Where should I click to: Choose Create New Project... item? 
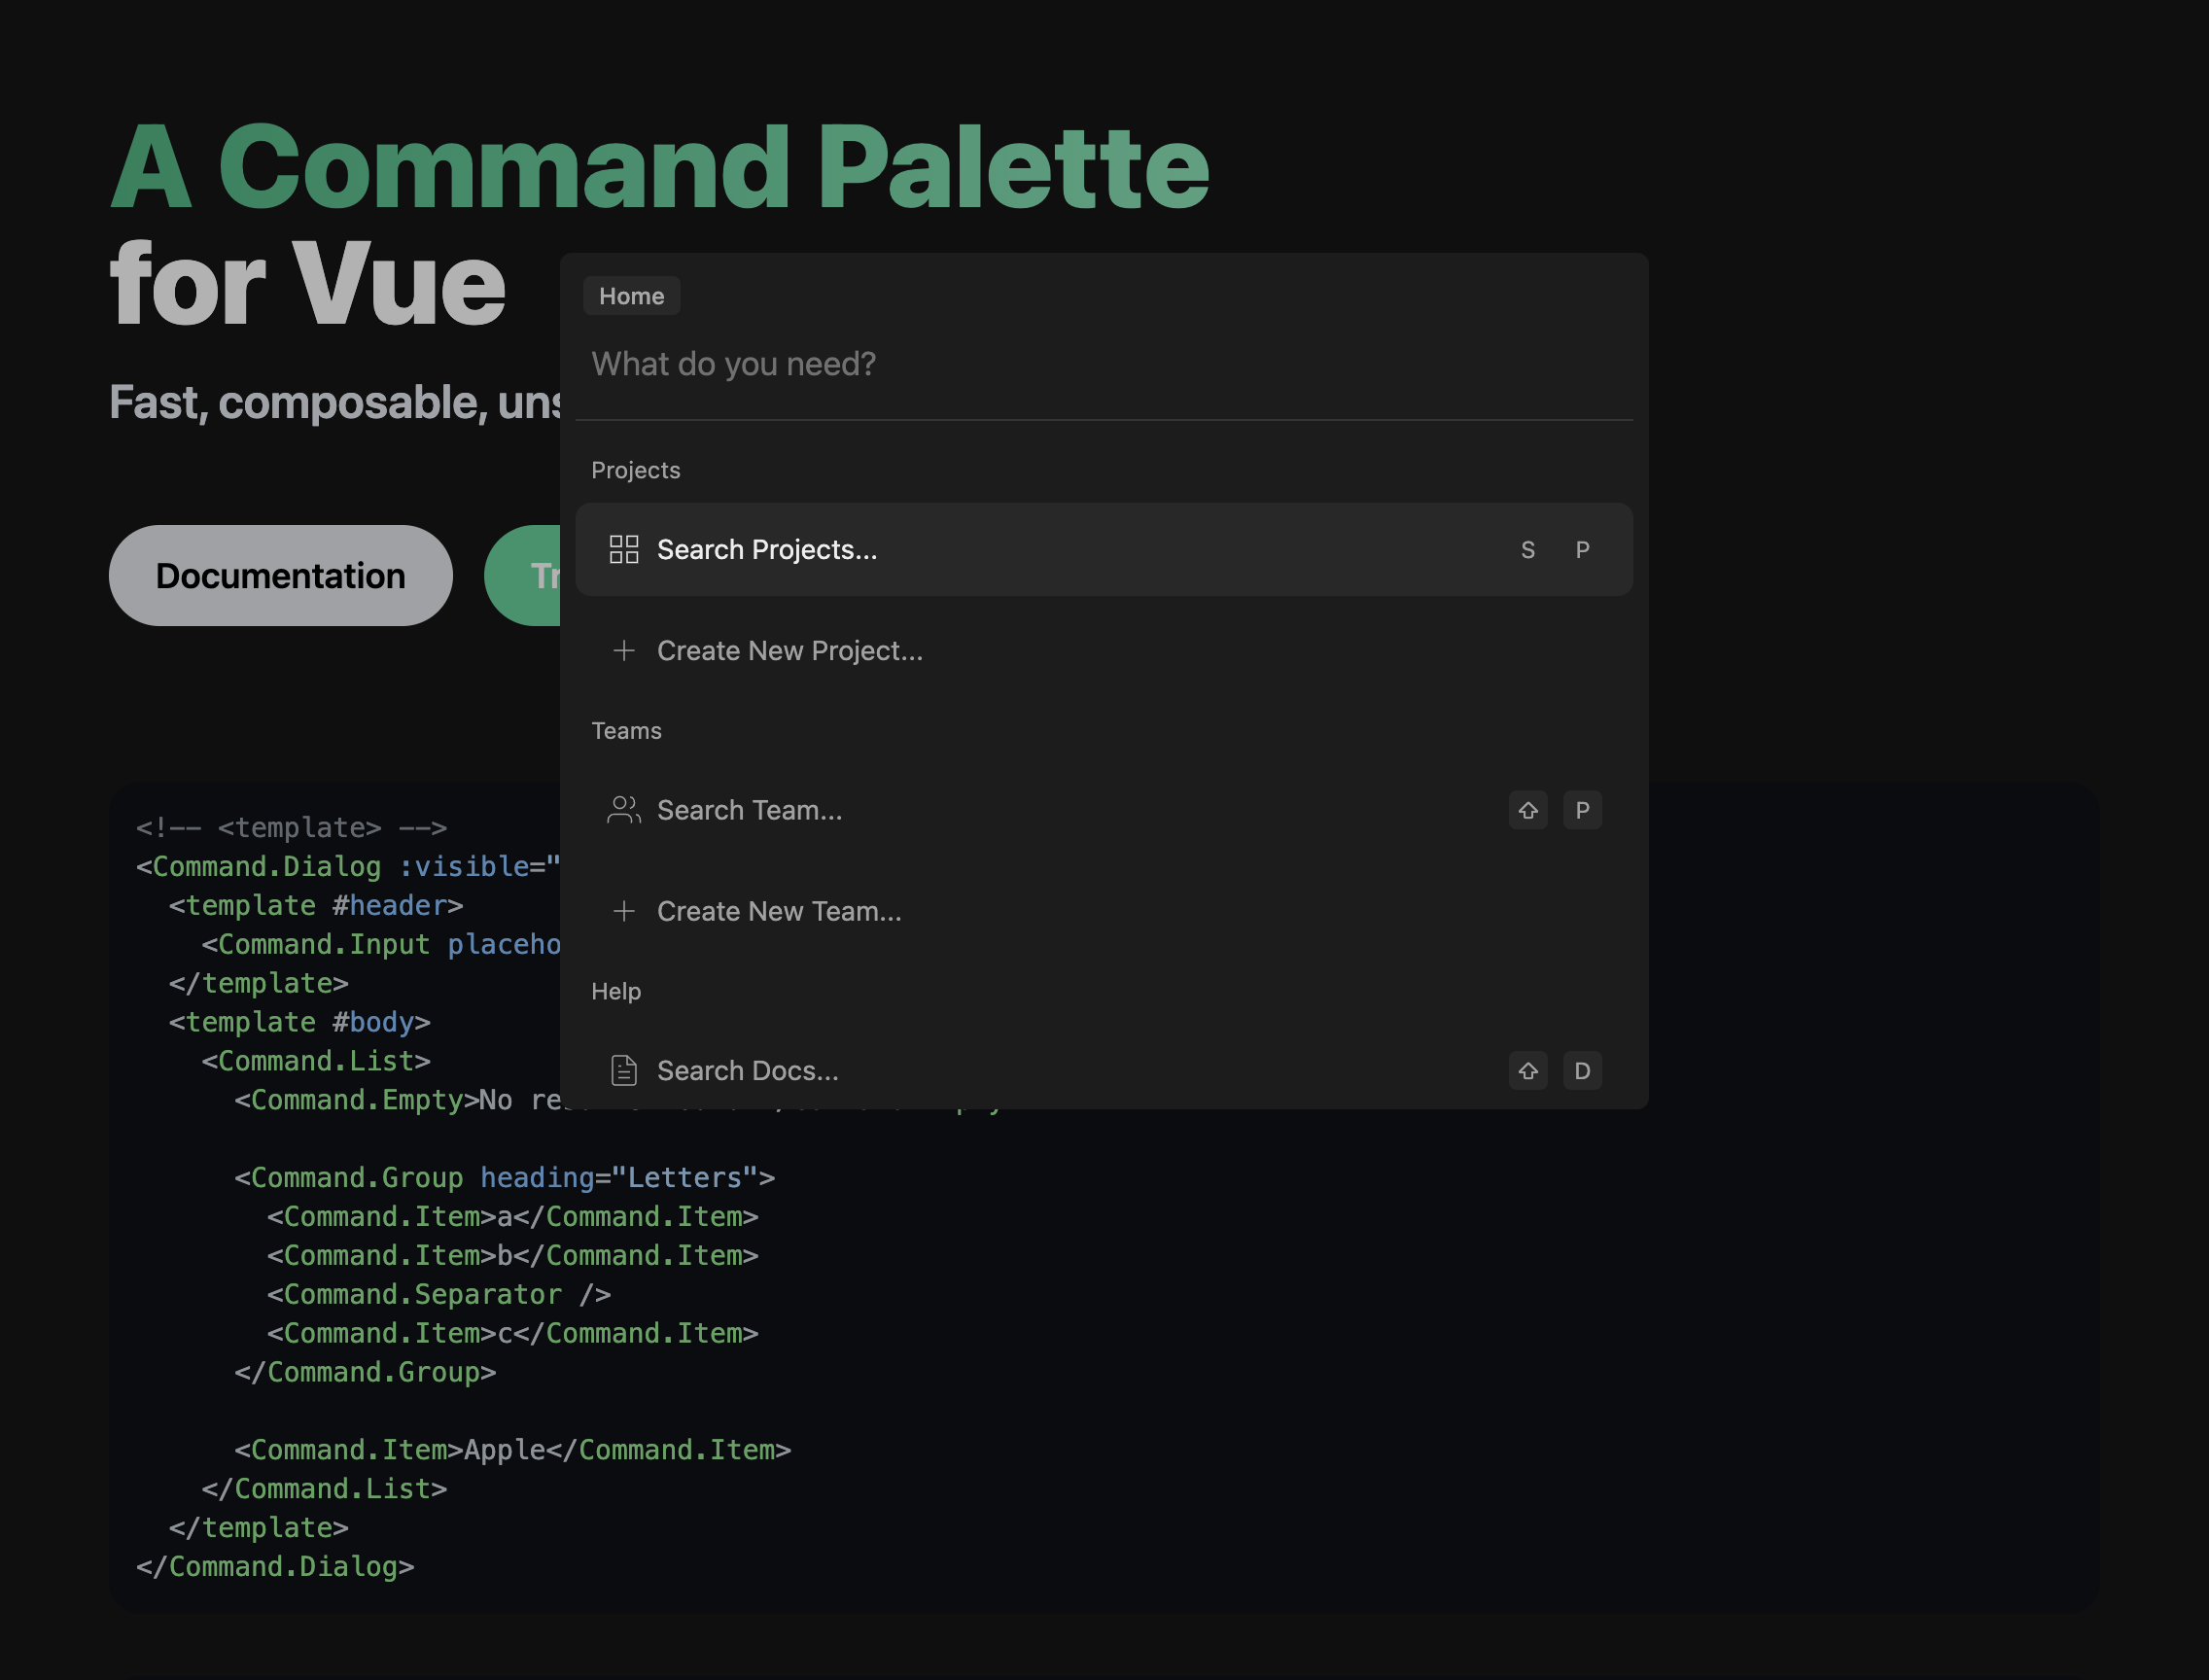coord(1104,651)
